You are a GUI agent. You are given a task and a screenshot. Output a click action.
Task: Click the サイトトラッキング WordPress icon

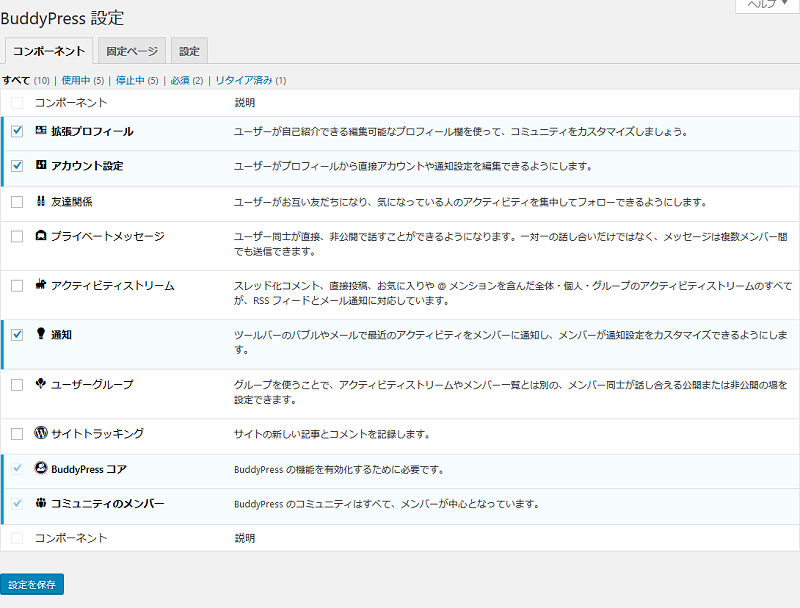coord(41,433)
